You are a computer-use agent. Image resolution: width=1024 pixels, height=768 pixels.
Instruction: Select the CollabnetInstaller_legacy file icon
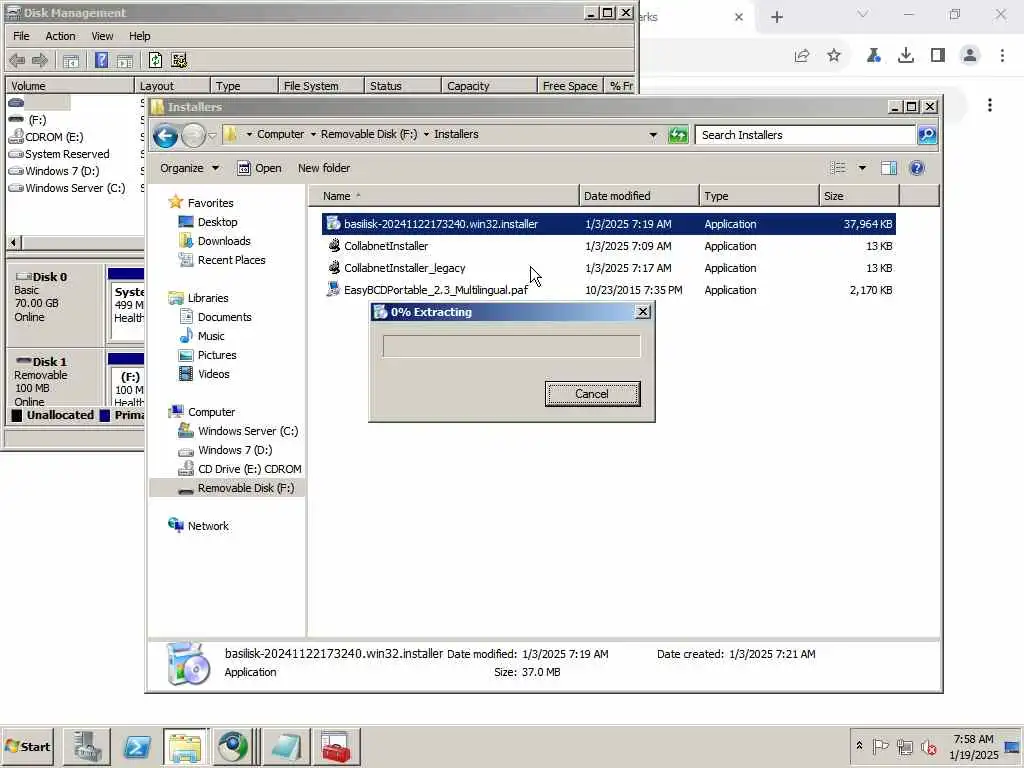point(334,268)
